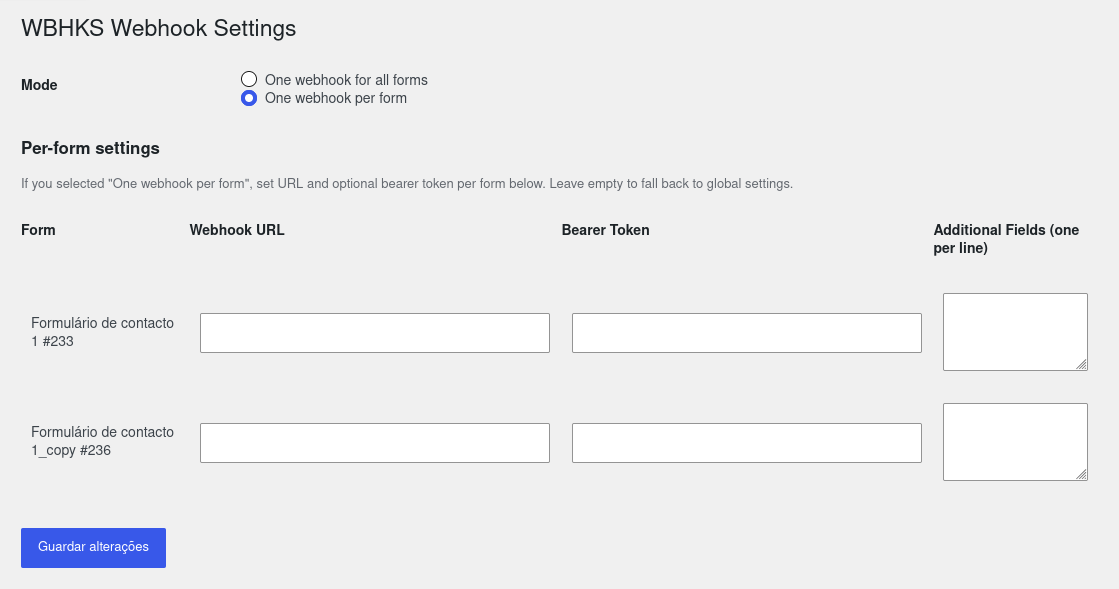Screen dimensions: 1119x589
Task: Click the 'Webhook URL' column header
Action: (x=237, y=230)
